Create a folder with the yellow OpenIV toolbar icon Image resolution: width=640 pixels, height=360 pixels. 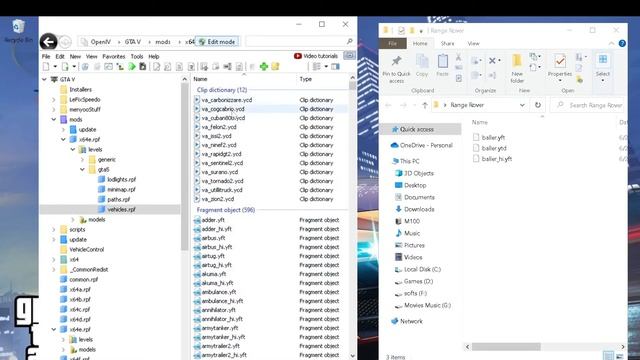(x=276, y=67)
